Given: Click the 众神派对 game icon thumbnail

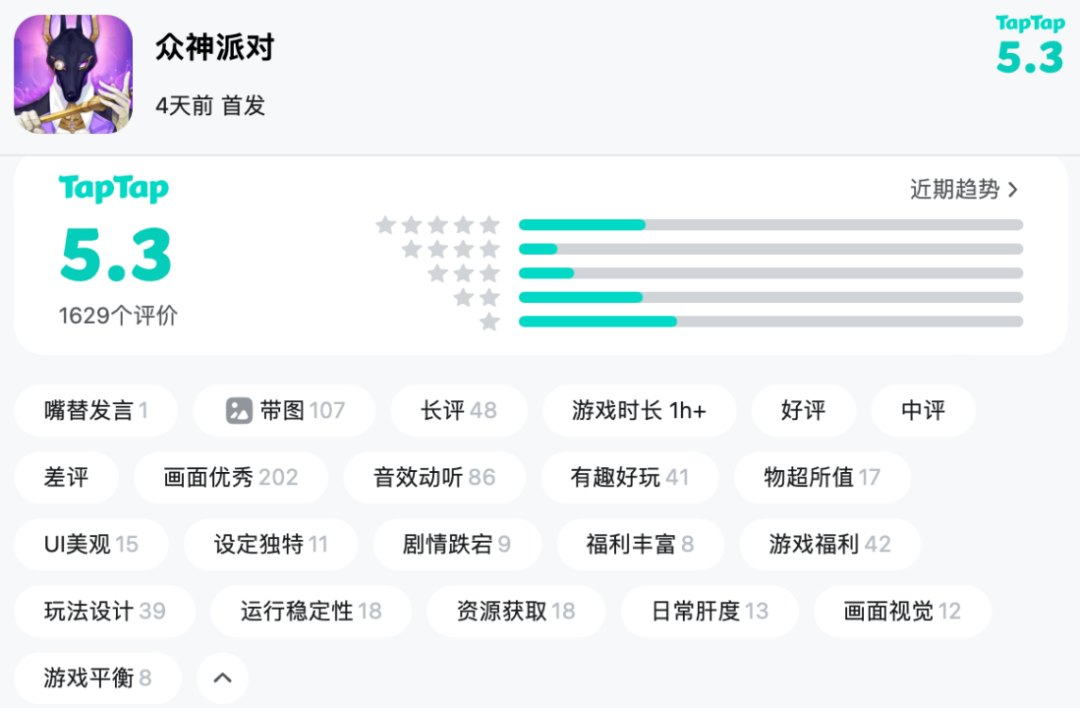Looking at the screenshot, I should point(73,74).
